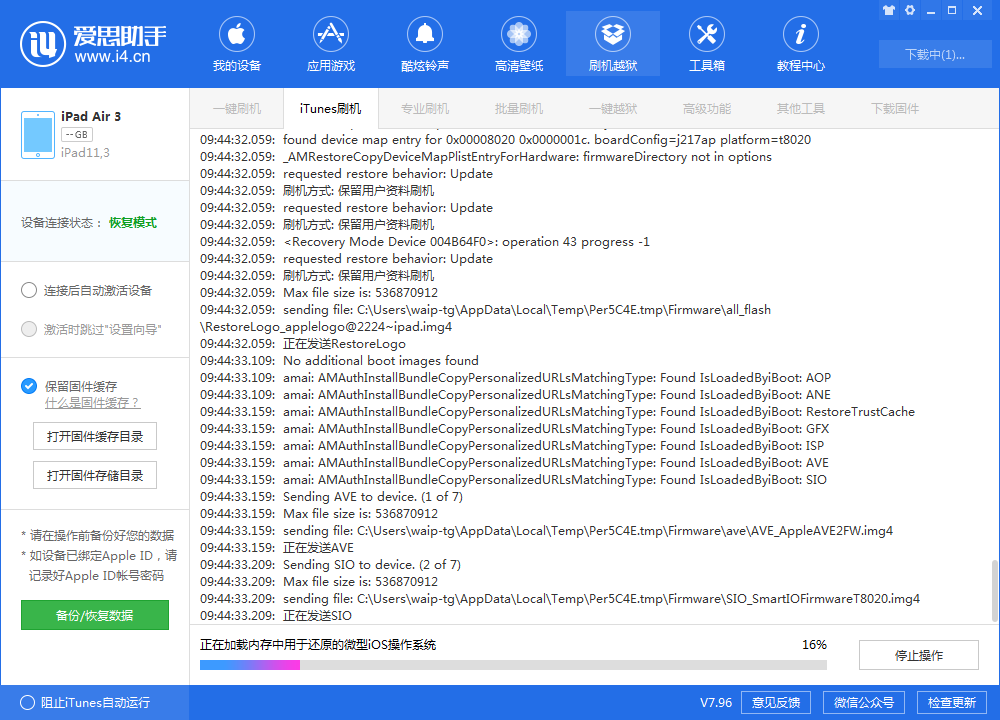Click 什么是固件缓存 help link

click(x=92, y=403)
